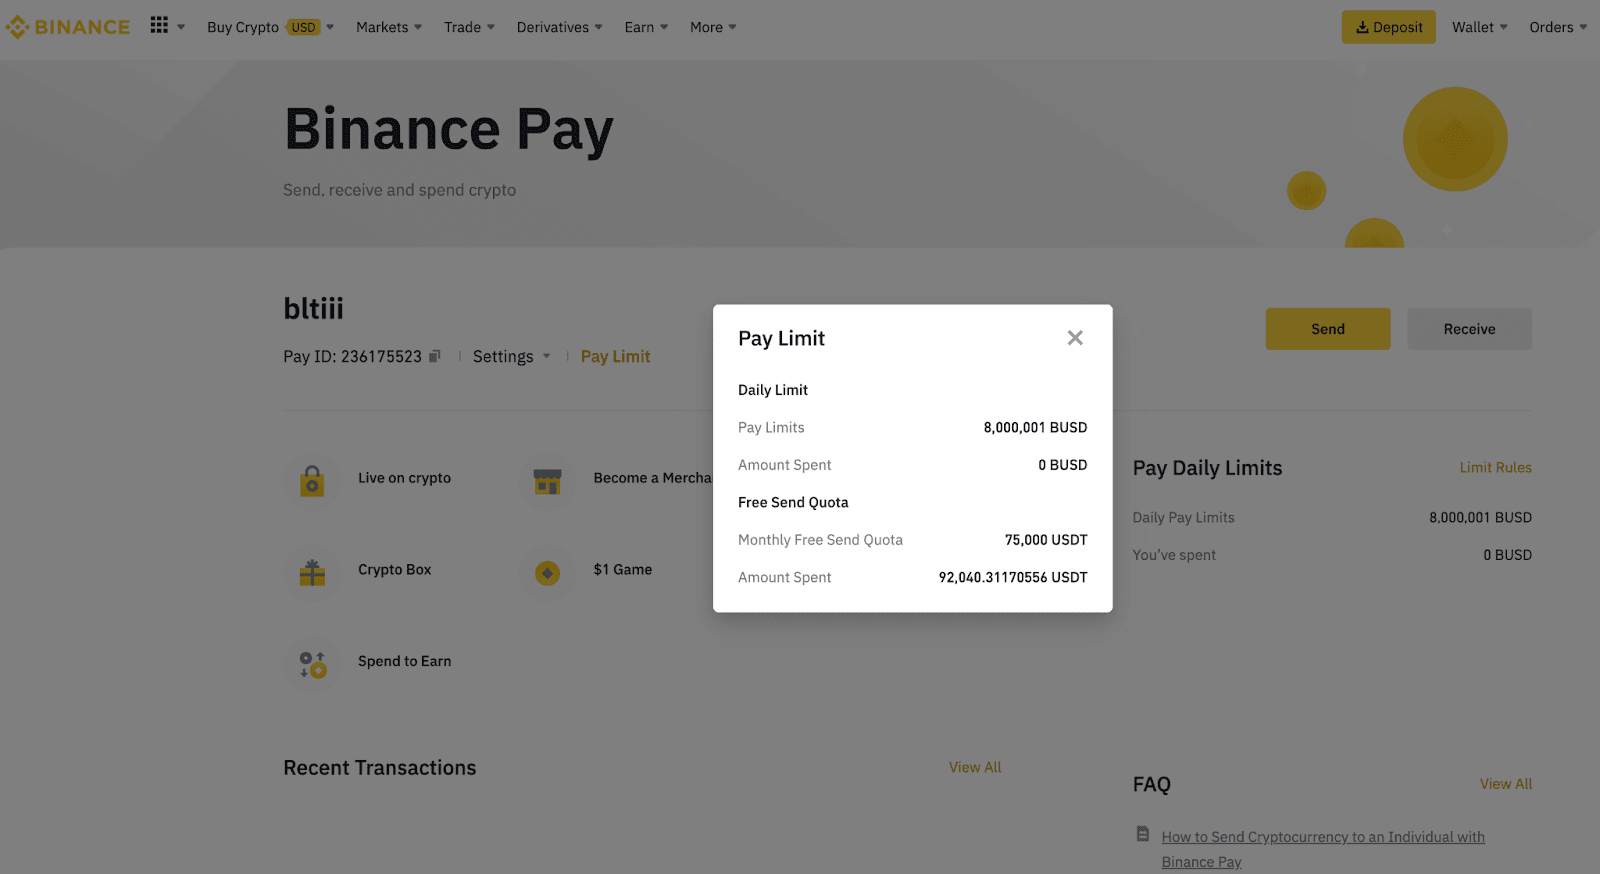Click the Spend to Earn icon
1600x874 pixels.
click(x=312, y=664)
